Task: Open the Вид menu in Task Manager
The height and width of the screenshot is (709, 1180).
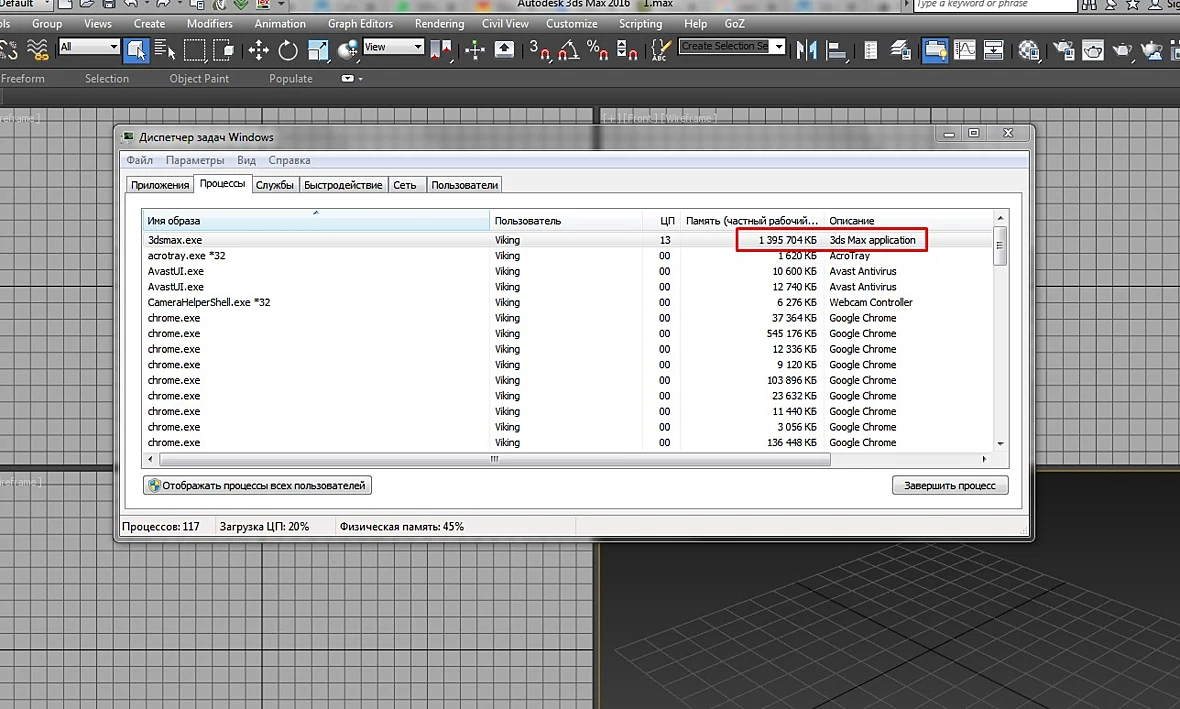Action: [x=246, y=160]
